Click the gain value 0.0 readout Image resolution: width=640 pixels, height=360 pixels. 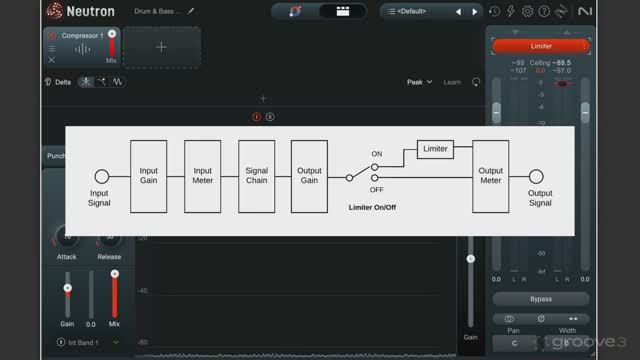(x=91, y=324)
